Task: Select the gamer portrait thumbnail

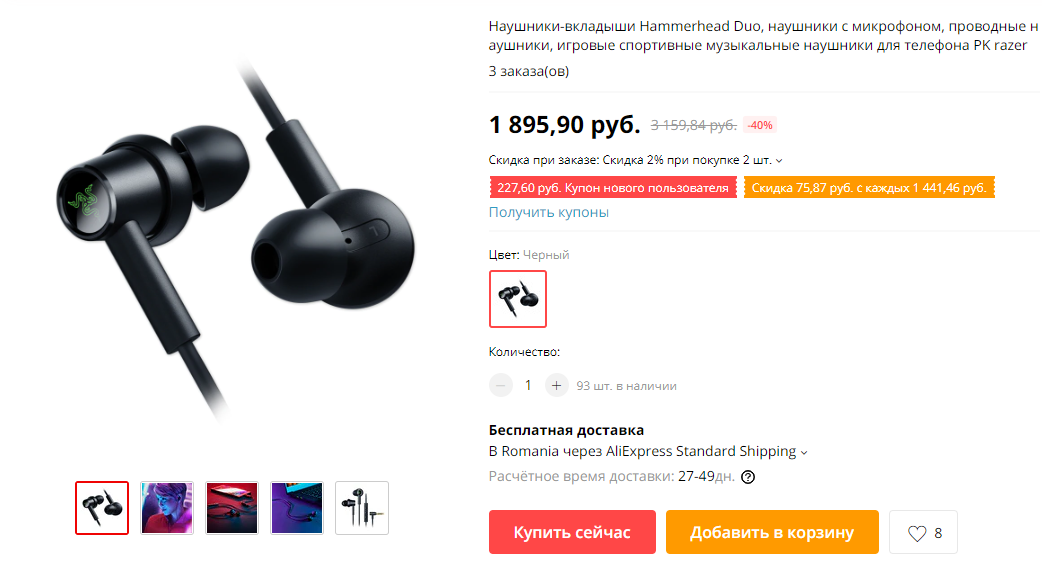Action: point(167,508)
